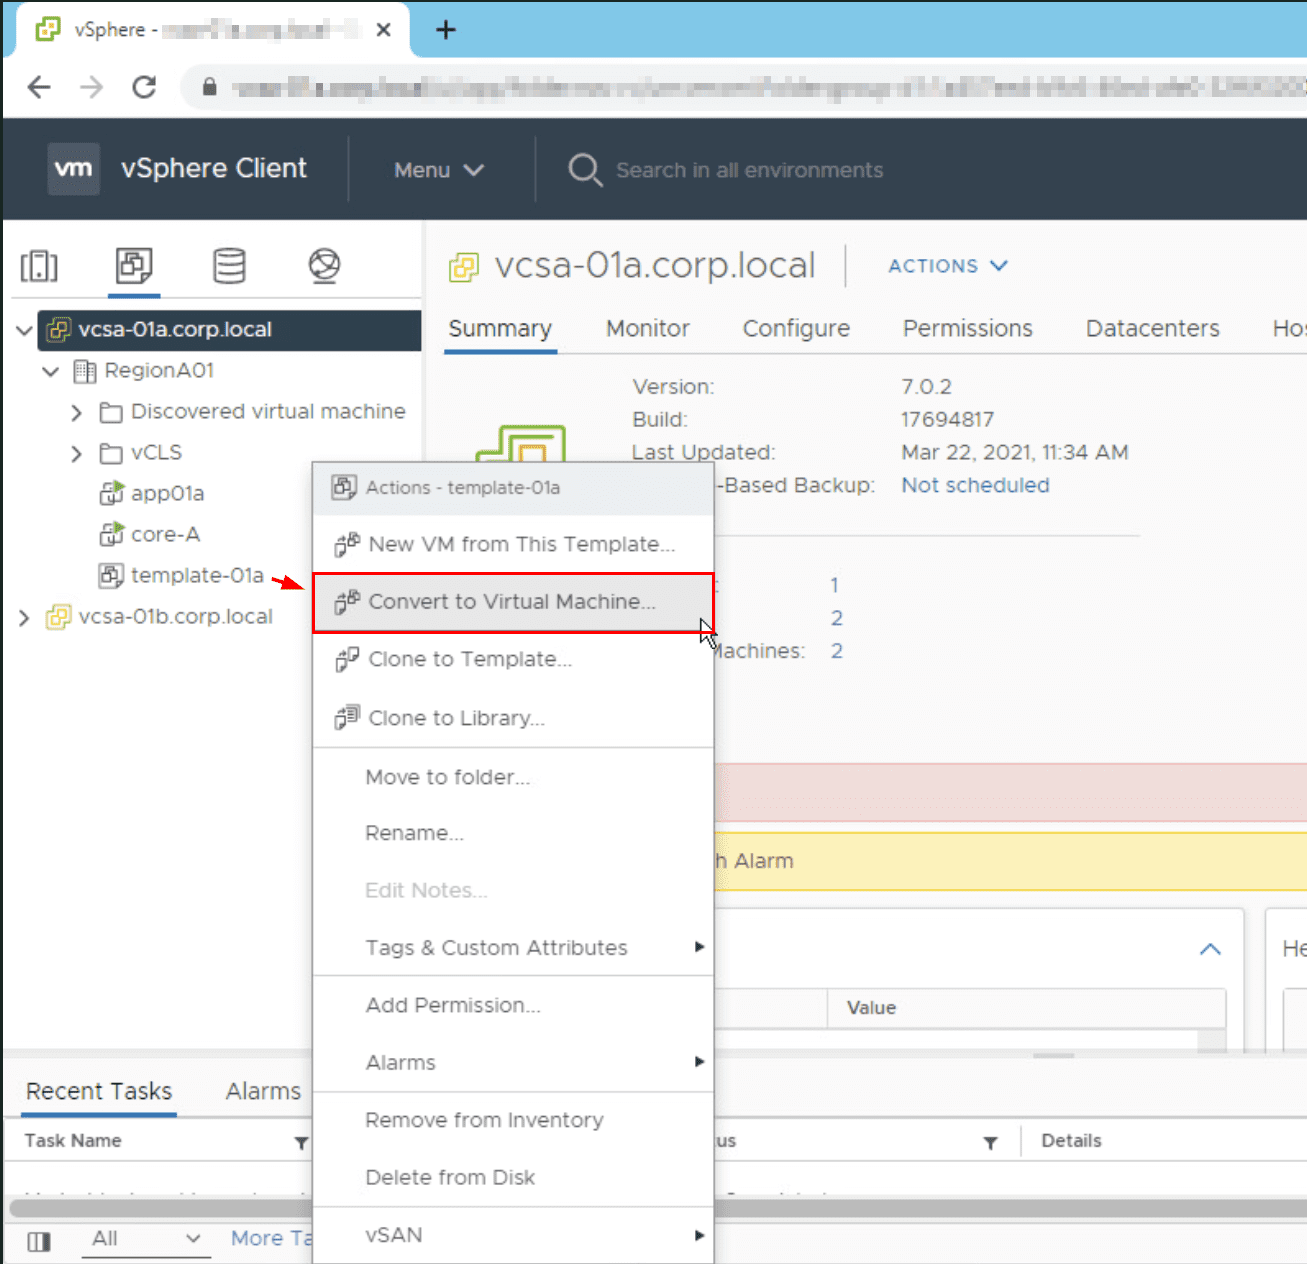Expand the Discovered virtual machine folder
This screenshot has height=1264, width=1307.
pos(77,412)
